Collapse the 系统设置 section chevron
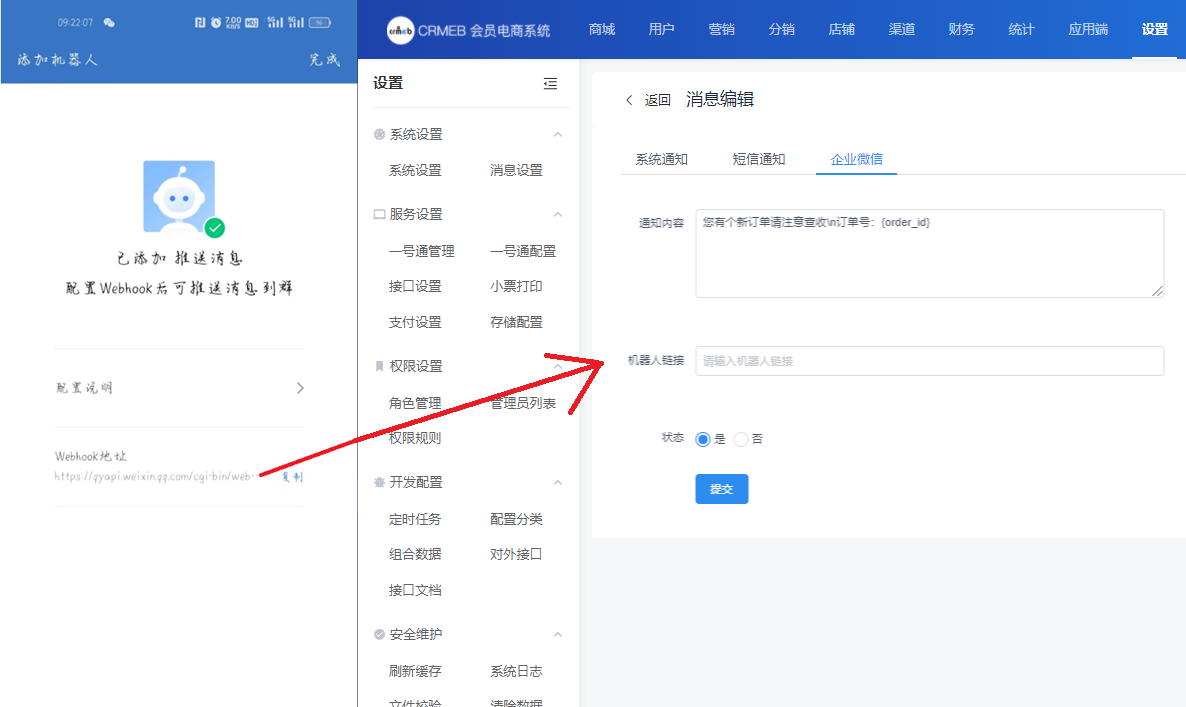 pyautogui.click(x=558, y=134)
